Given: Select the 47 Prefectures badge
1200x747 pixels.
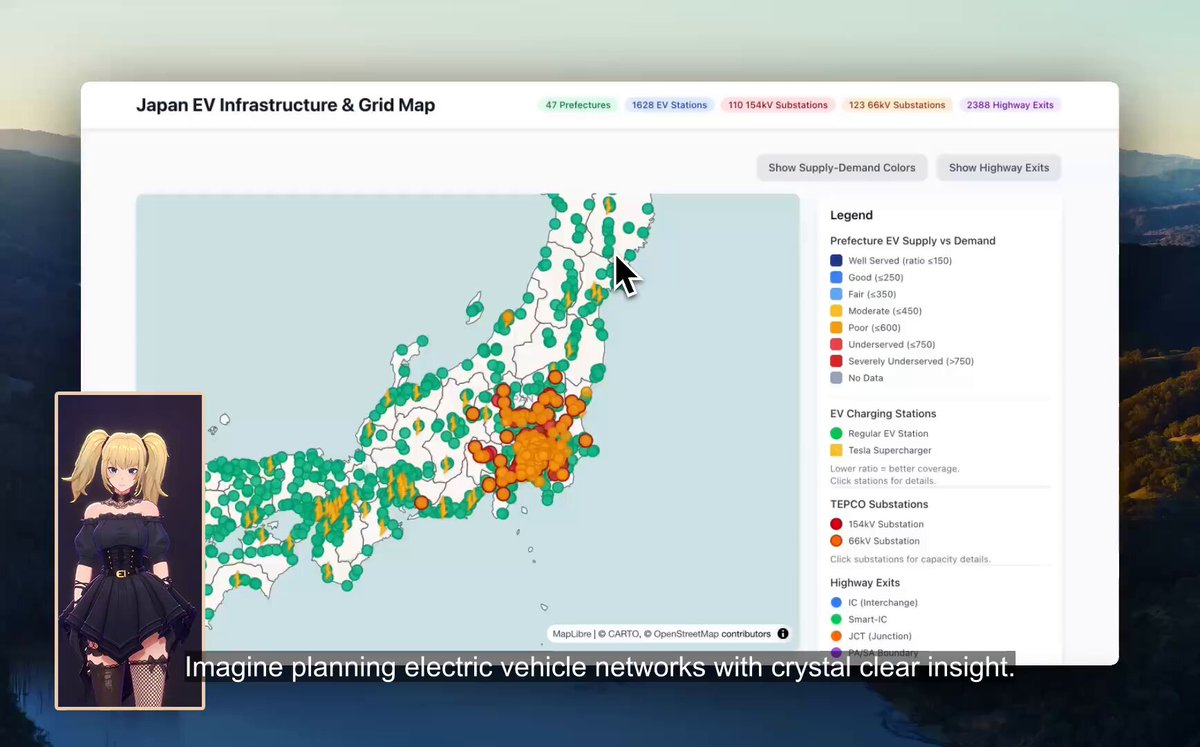Looking at the screenshot, I should 578,105.
